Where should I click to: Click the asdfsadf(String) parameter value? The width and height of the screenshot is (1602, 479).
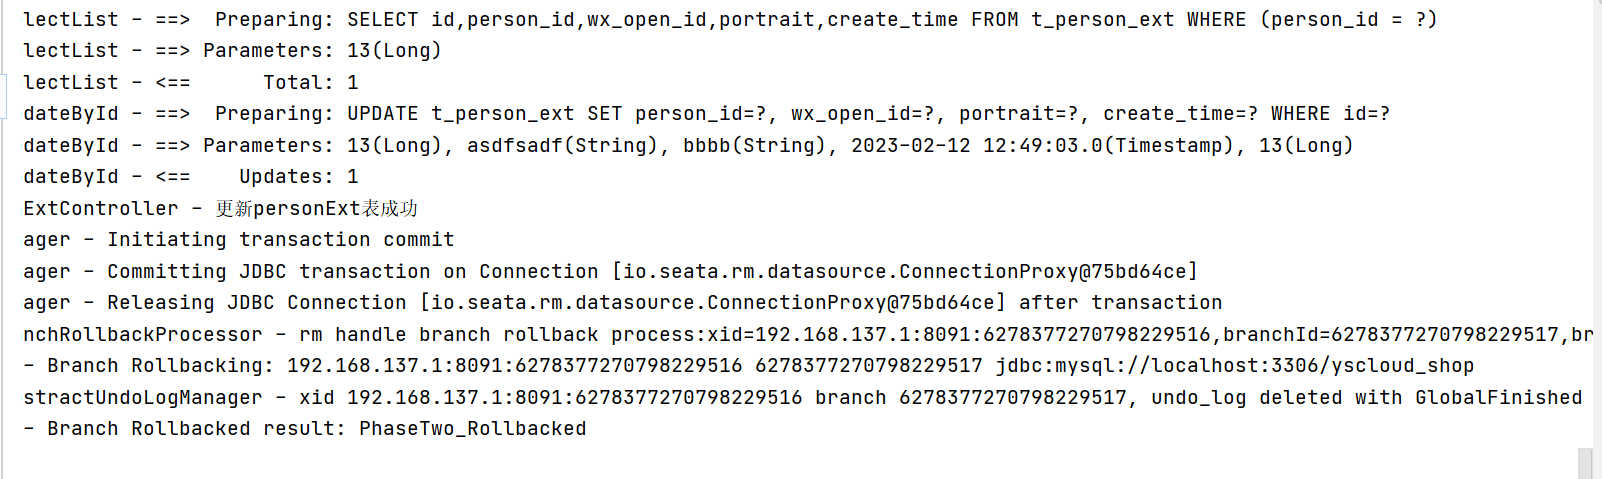(562, 146)
